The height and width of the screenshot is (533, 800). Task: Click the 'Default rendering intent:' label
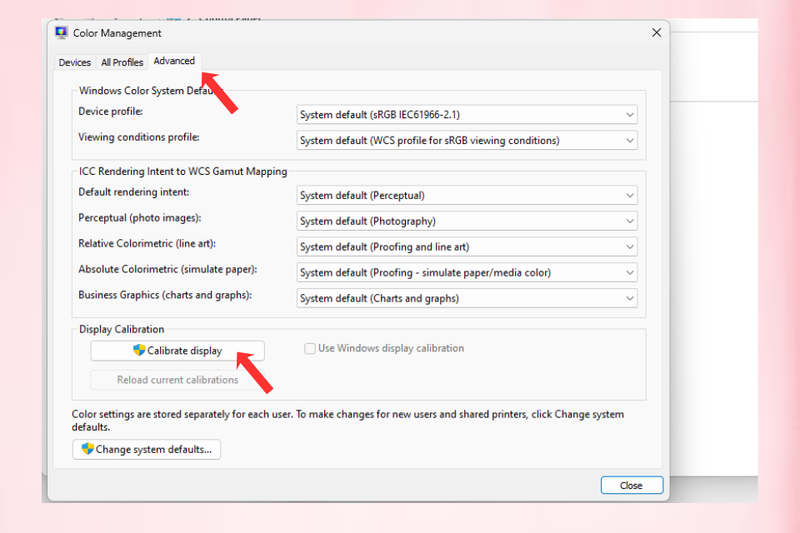[x=134, y=192]
